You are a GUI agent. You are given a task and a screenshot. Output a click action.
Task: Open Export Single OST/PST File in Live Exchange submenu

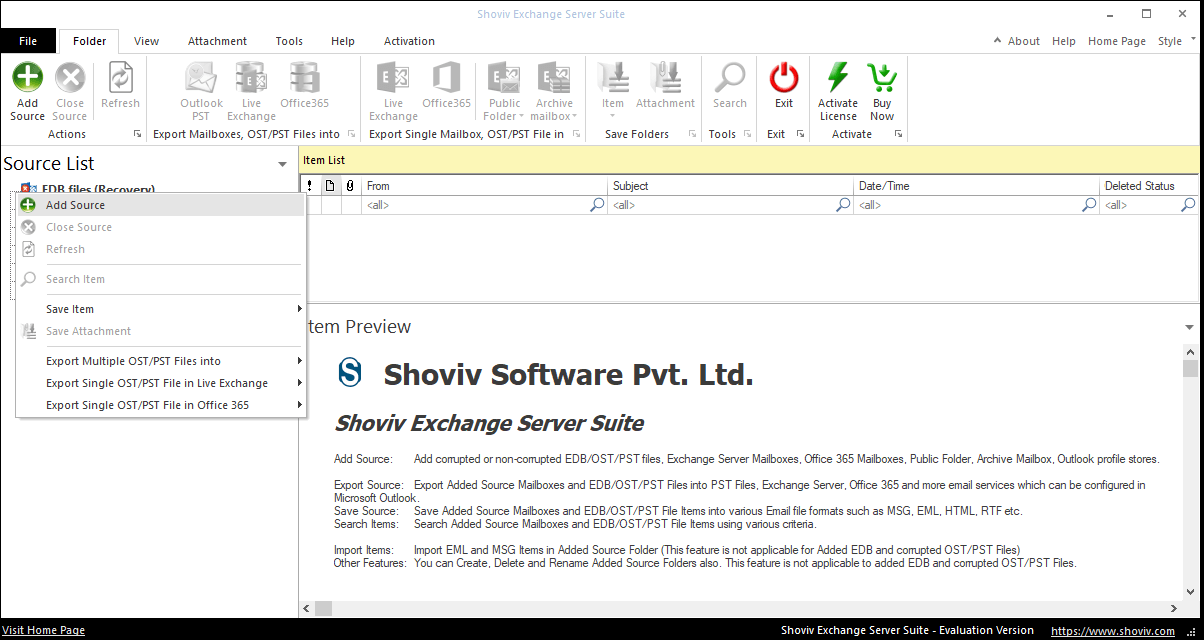160,383
